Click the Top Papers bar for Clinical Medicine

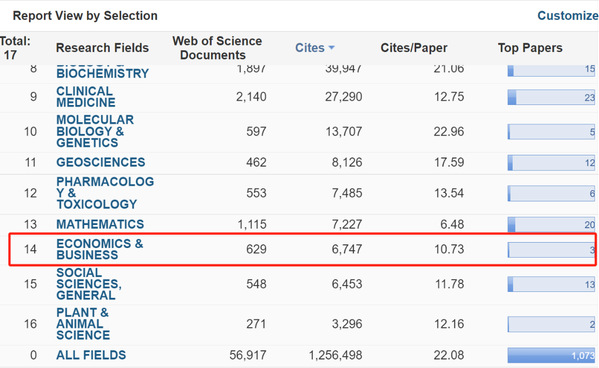[x=551, y=97]
